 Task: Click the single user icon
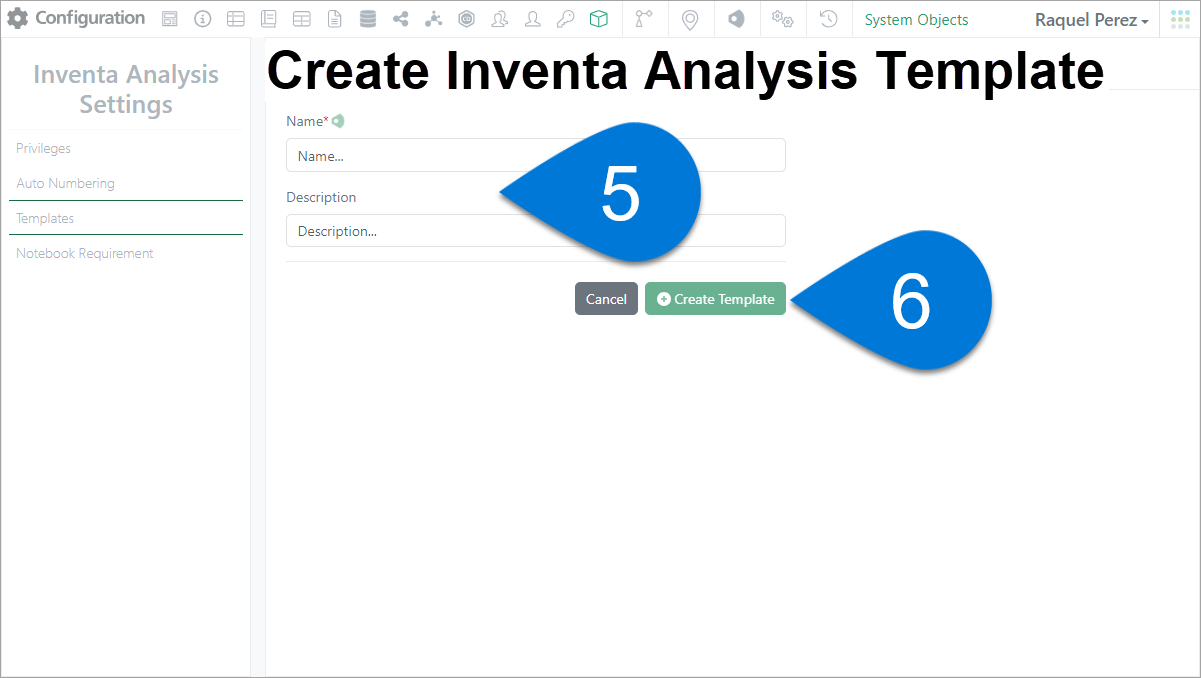pyautogui.click(x=532, y=19)
